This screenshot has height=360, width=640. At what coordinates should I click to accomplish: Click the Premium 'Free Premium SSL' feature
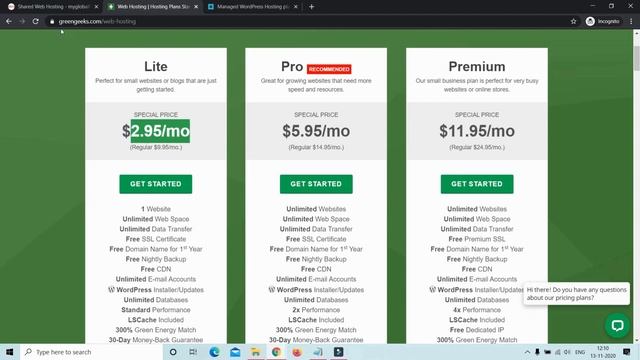pyautogui.click(x=477, y=239)
